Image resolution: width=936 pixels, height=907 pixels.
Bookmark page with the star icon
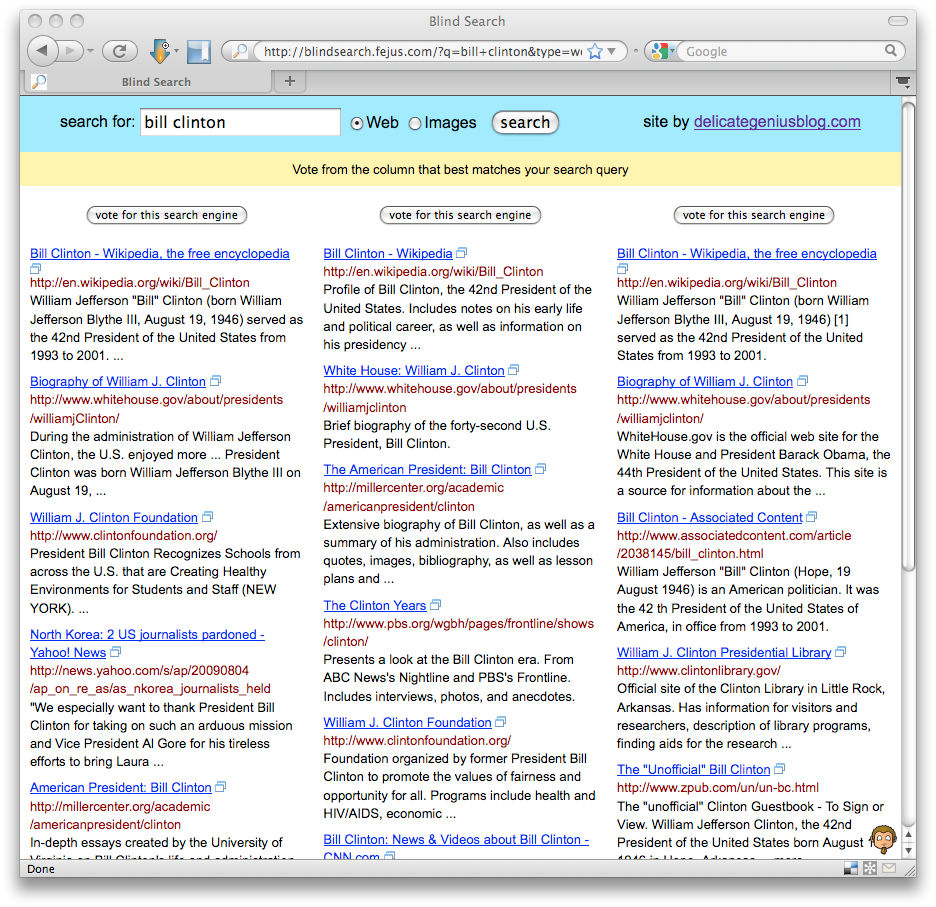coord(595,51)
